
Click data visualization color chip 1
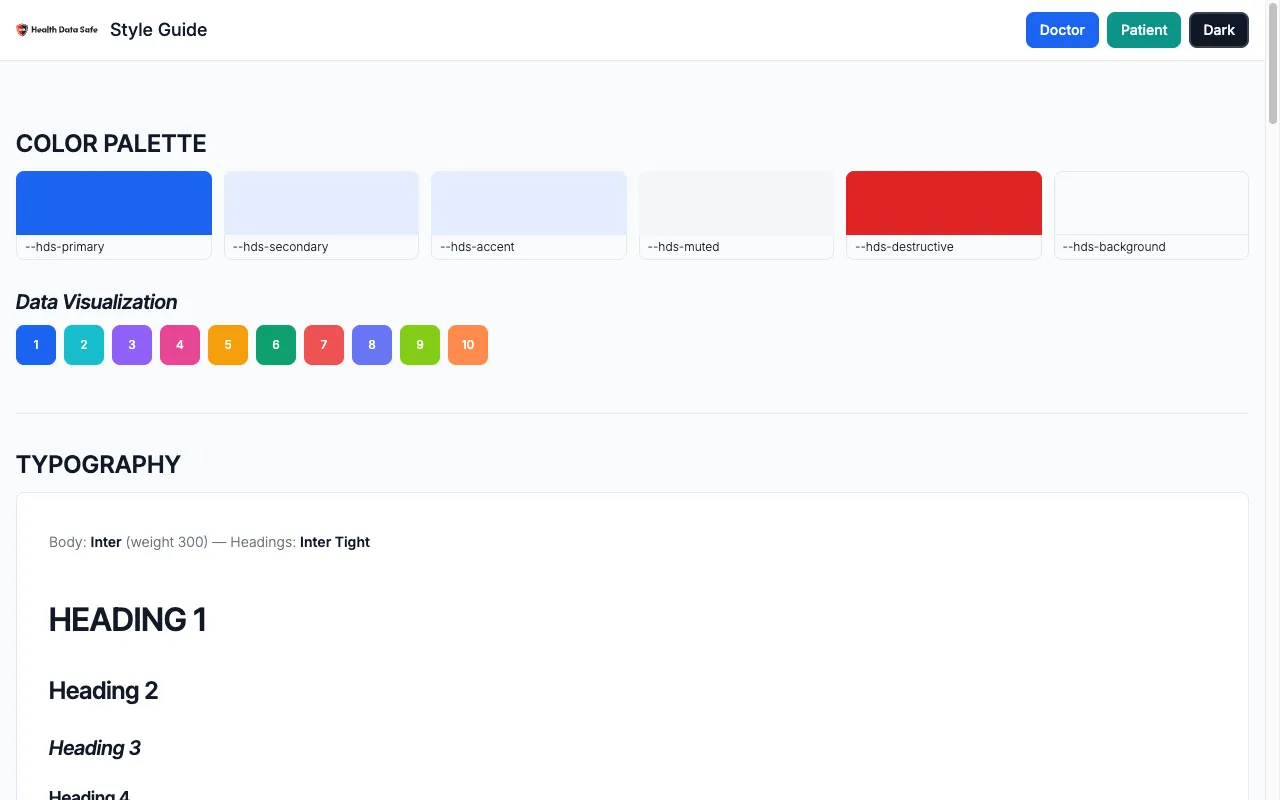pos(36,345)
